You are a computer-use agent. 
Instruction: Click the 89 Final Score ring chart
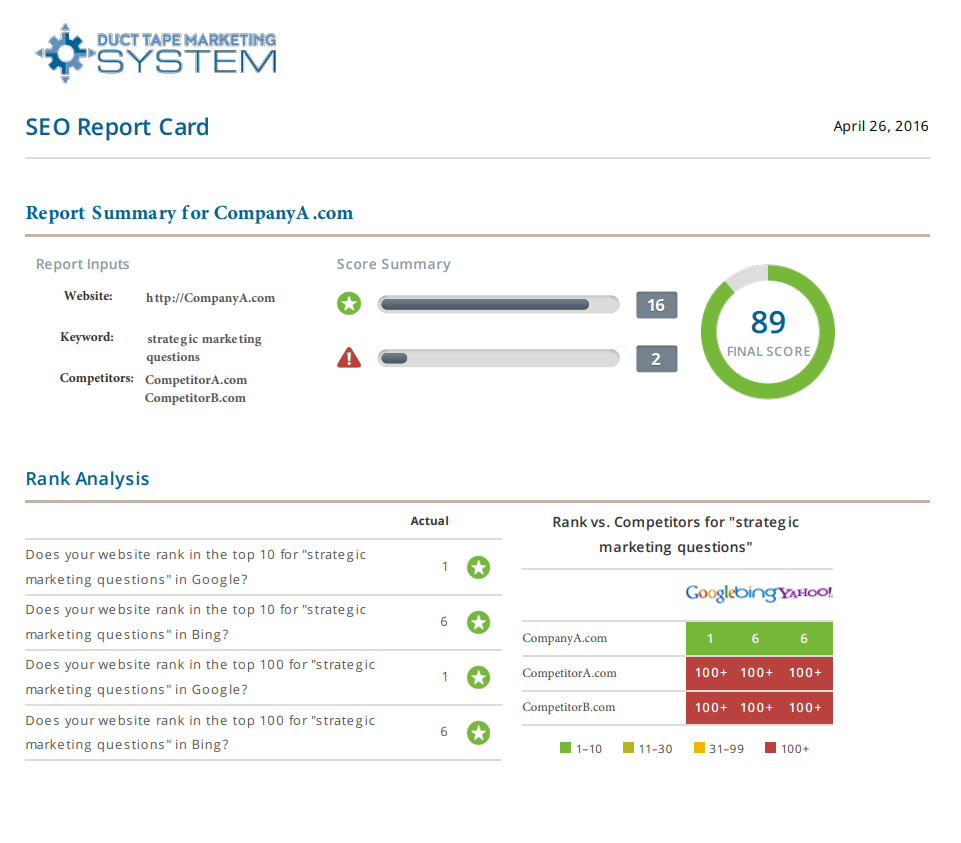768,332
